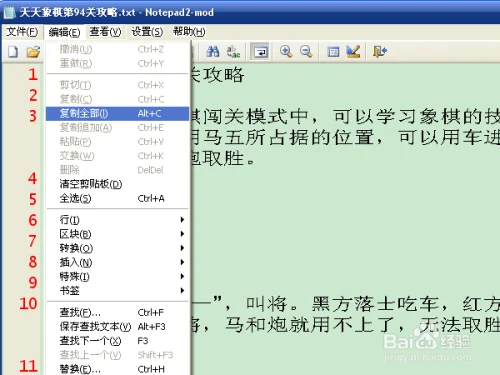
Task: Click the greyed 交换(W) entry
Action: pyautogui.click(x=117, y=156)
